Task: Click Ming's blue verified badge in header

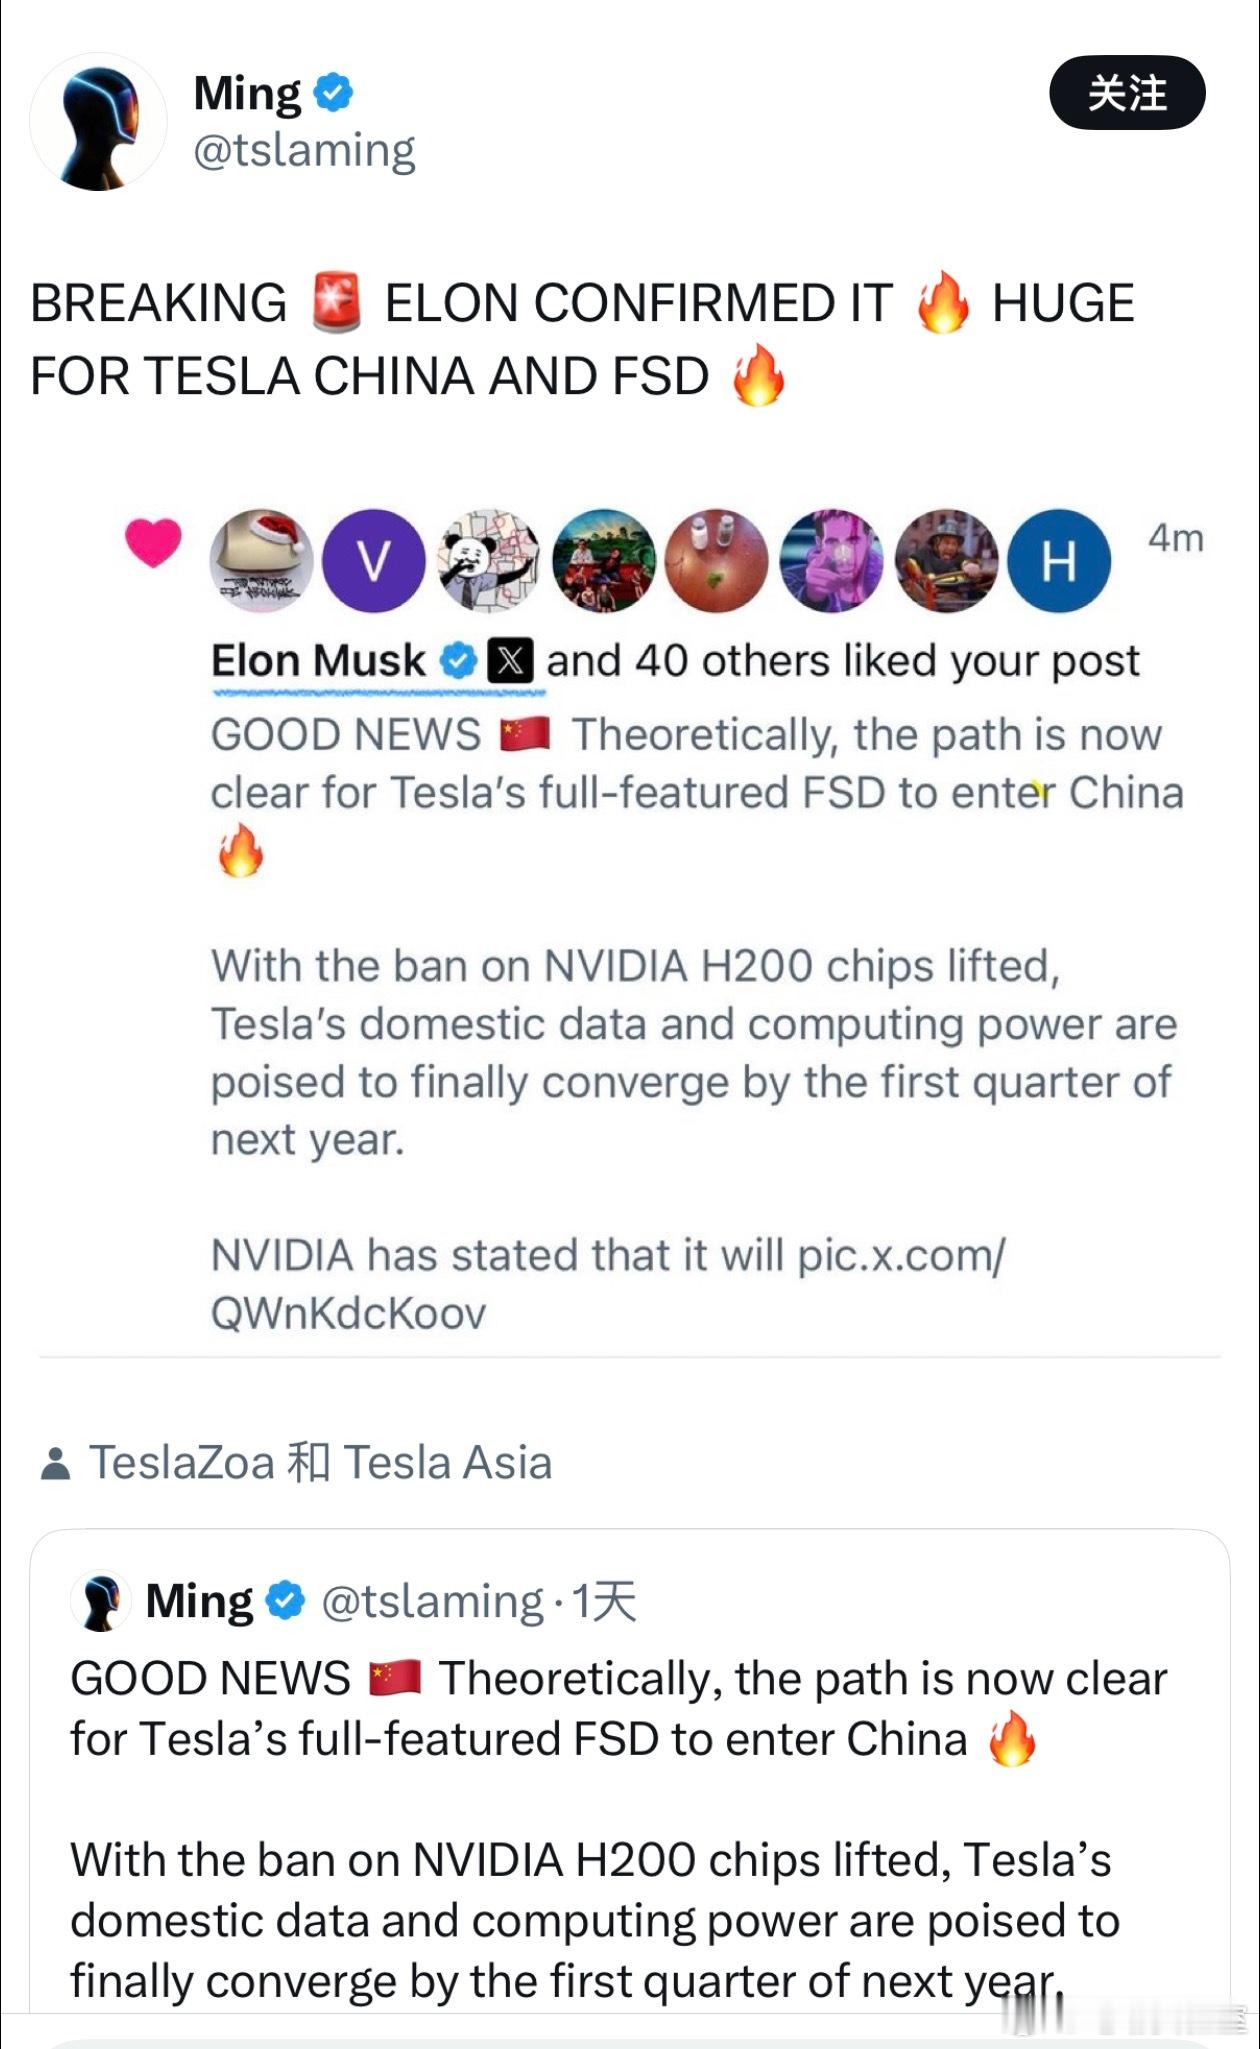Action: tap(333, 93)
